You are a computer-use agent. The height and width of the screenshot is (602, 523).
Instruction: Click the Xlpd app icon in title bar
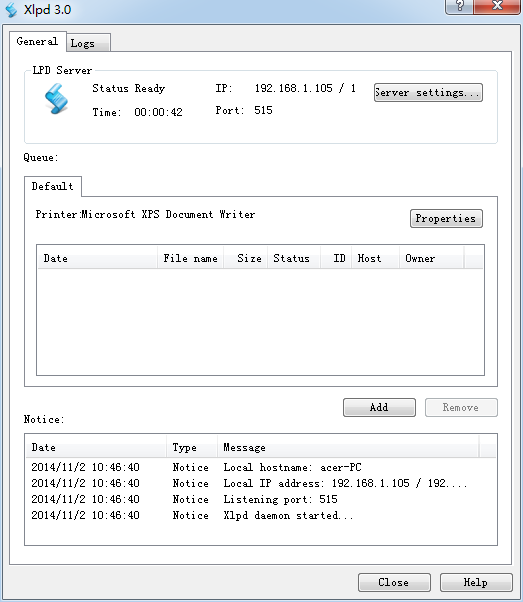(x=11, y=10)
